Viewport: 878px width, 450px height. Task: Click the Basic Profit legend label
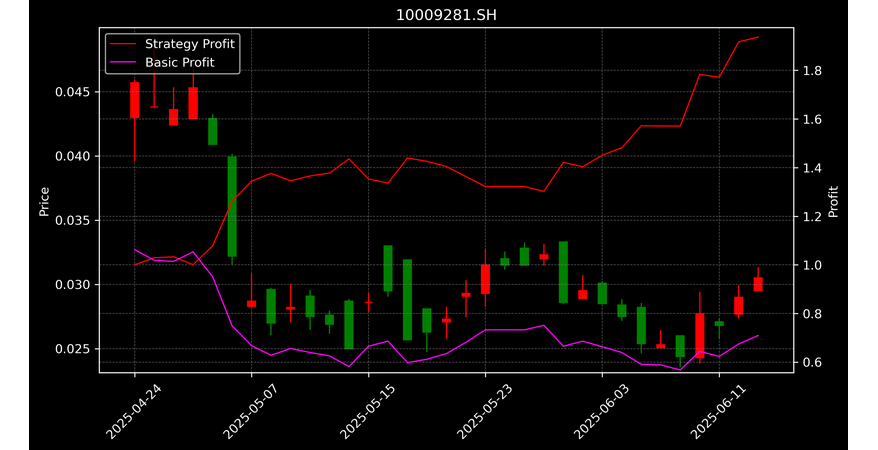(x=180, y=62)
